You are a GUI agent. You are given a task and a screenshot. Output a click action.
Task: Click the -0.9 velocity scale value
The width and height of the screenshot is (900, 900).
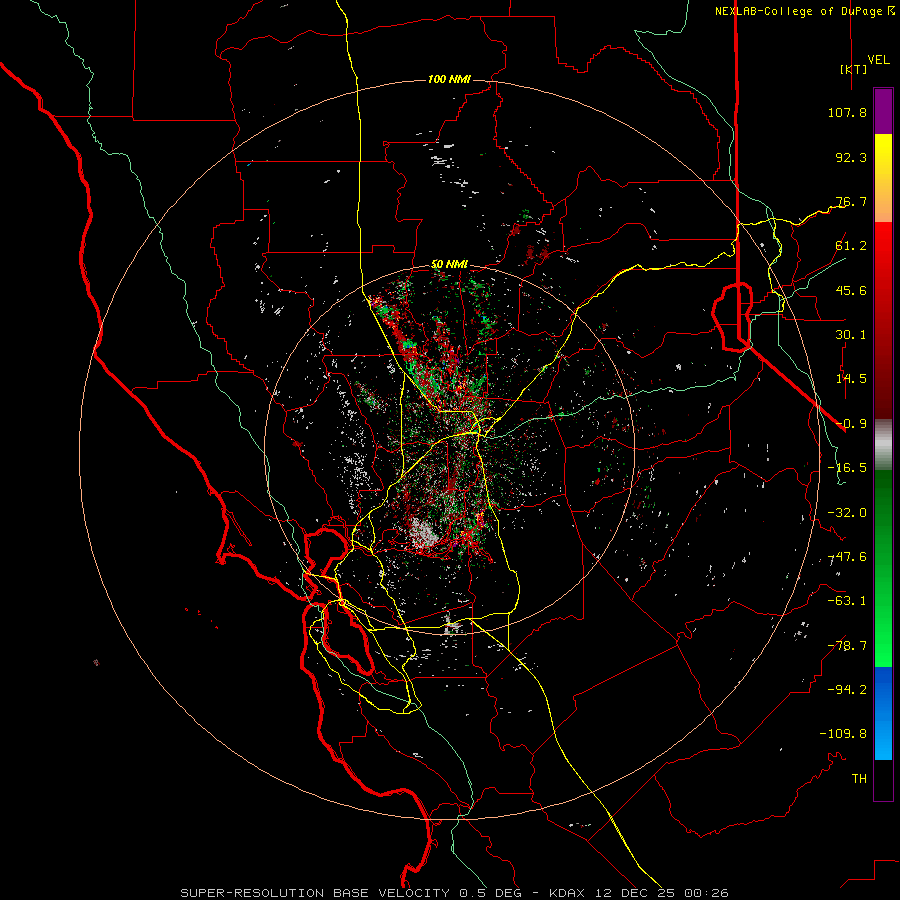pyautogui.click(x=851, y=424)
